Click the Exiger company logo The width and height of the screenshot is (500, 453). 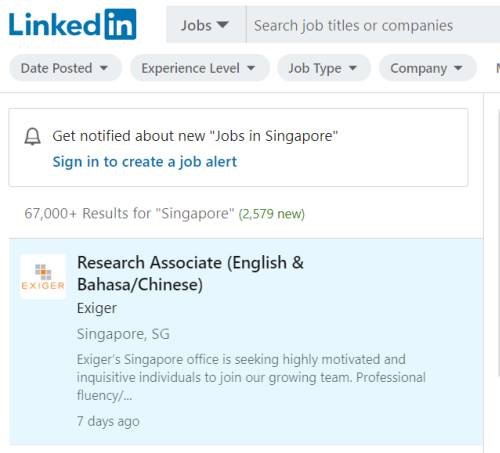[x=43, y=276]
